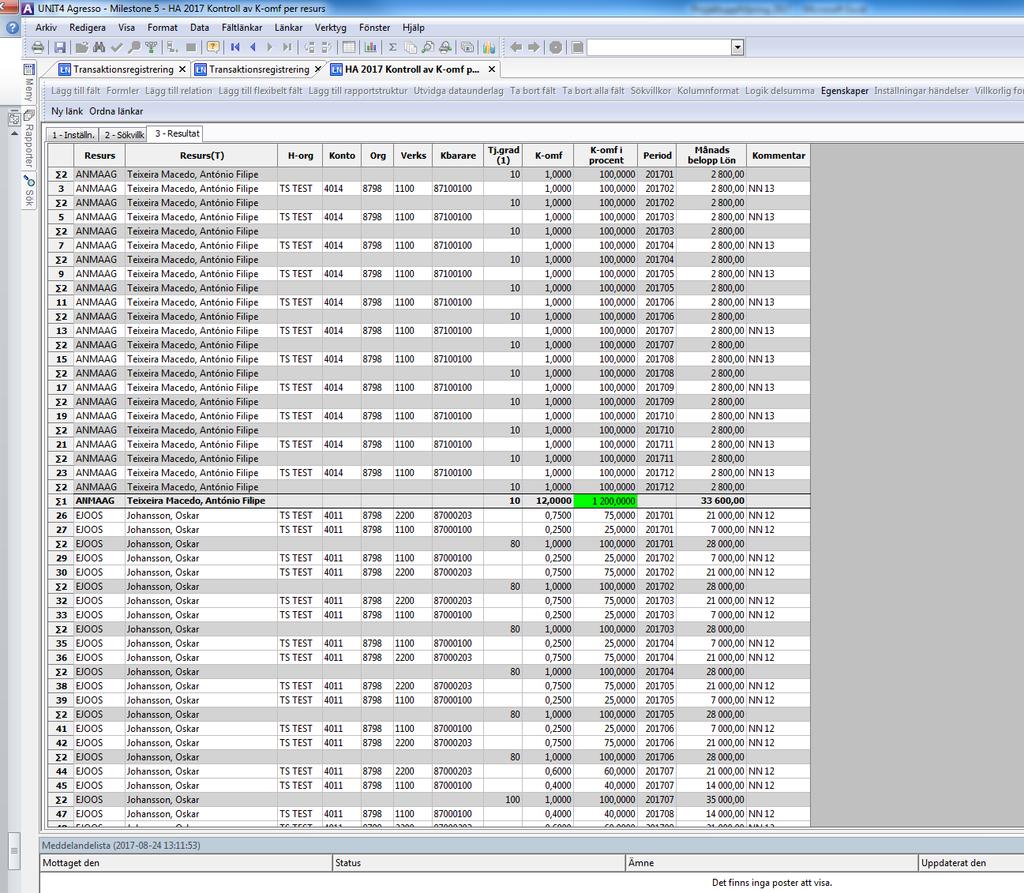This screenshot has width=1024, height=893.
Task: Open the Länkar menu
Action: [x=289, y=27]
